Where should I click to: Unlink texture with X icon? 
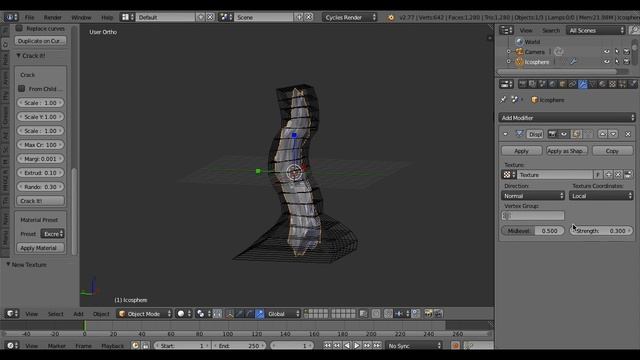click(x=618, y=175)
